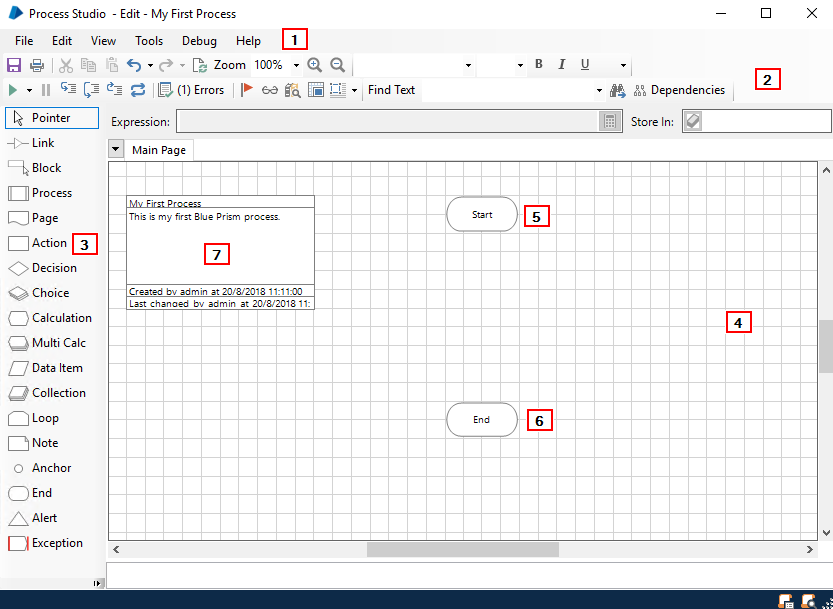Click the Save icon in the toolbar
The width and height of the screenshot is (833, 609).
(14, 65)
